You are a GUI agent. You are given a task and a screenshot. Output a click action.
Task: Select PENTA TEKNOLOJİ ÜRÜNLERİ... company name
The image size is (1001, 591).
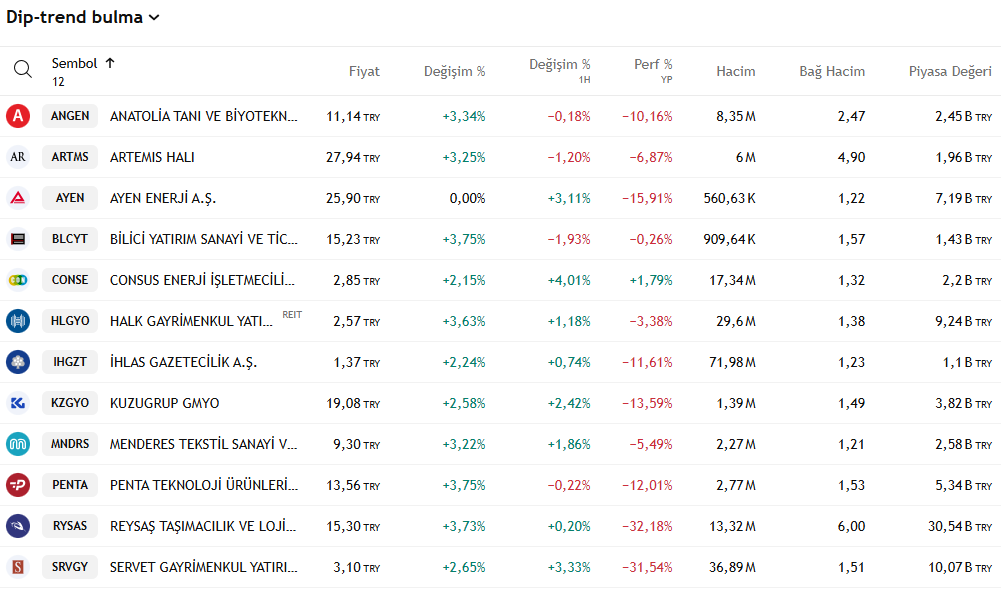[204, 485]
